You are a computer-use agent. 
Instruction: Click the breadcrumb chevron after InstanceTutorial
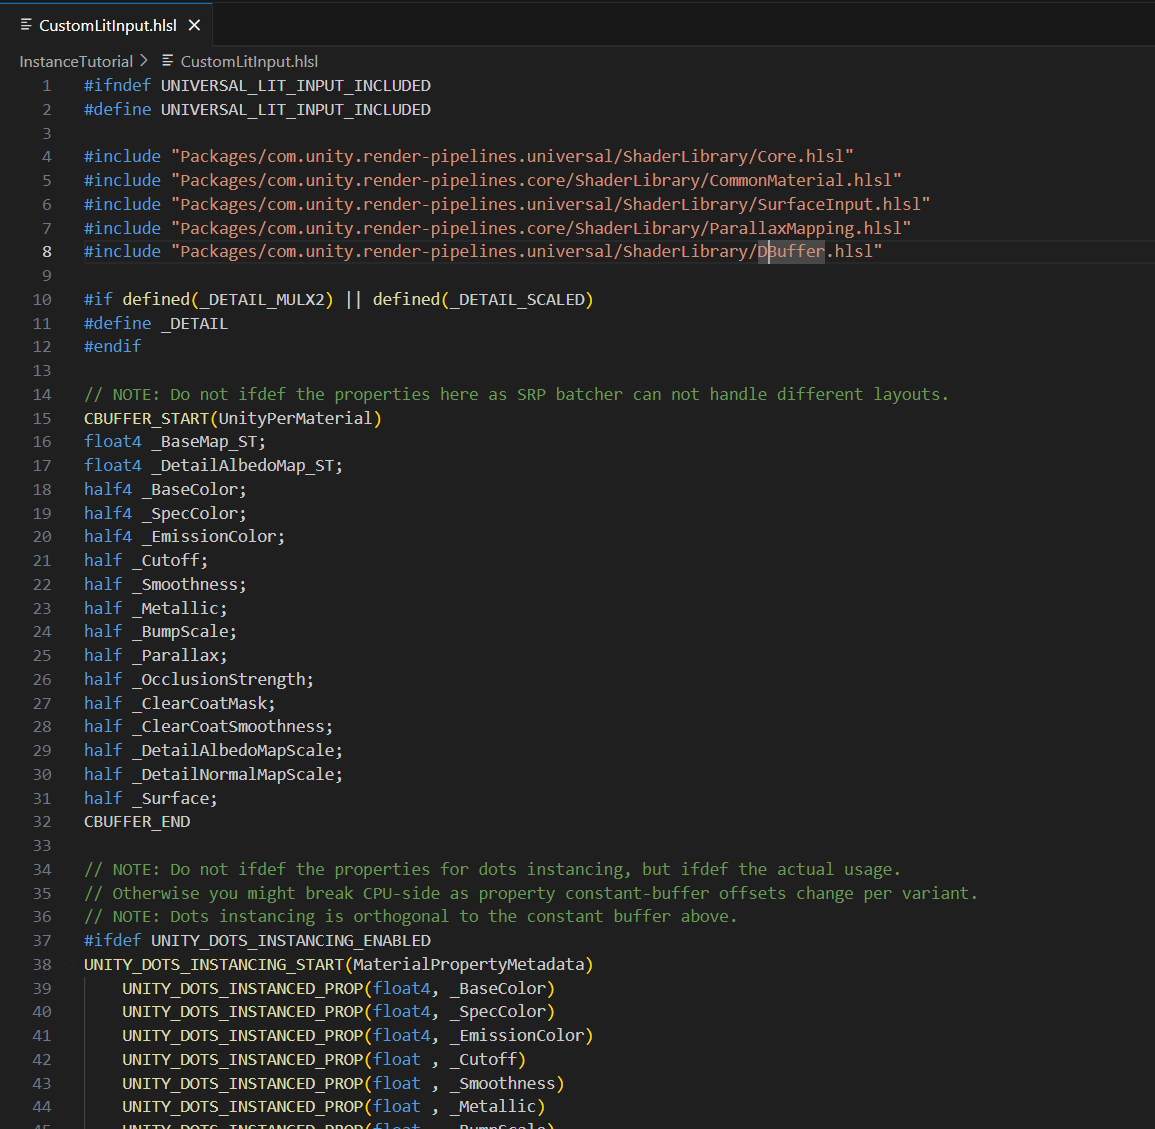tap(144, 61)
